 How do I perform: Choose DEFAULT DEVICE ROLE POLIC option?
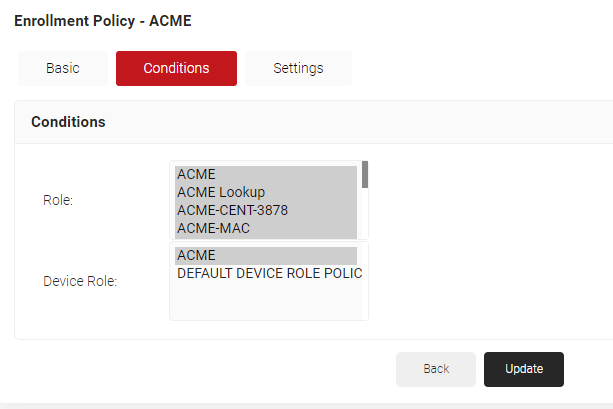pyautogui.click(x=268, y=274)
